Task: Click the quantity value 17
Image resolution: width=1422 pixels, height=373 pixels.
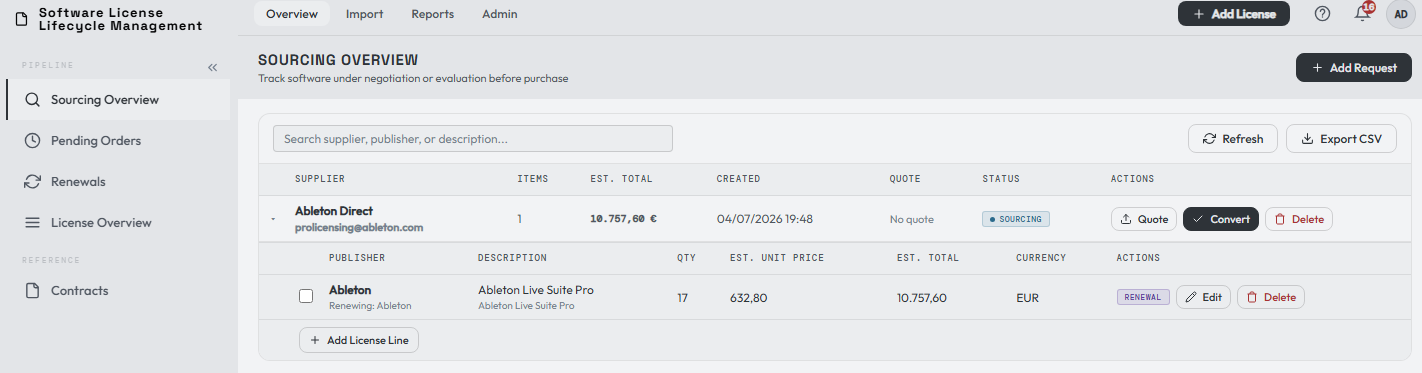Action: click(682, 297)
